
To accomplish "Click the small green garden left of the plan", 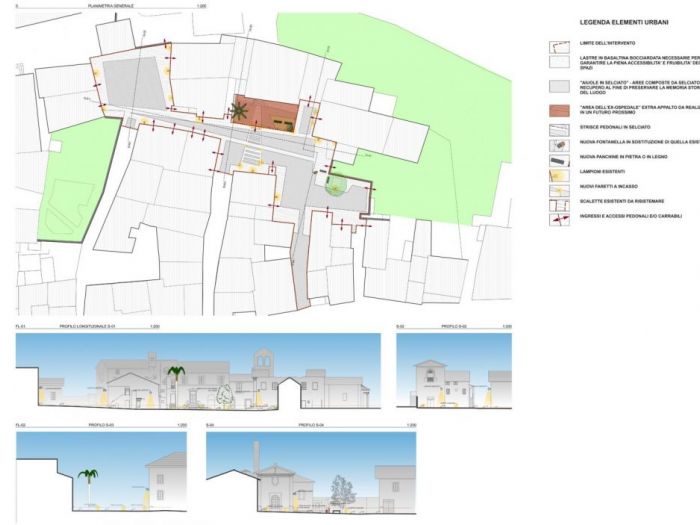I will click(79, 179).
